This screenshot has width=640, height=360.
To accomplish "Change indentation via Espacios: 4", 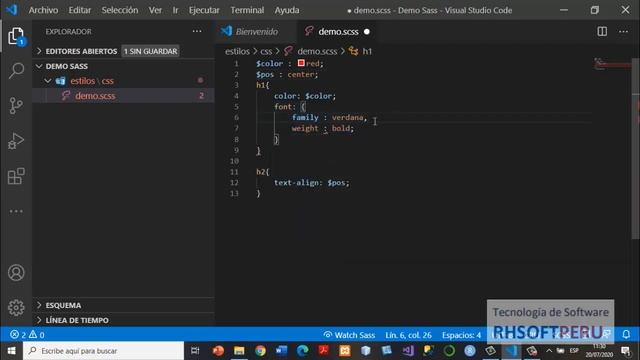I will [x=461, y=335].
